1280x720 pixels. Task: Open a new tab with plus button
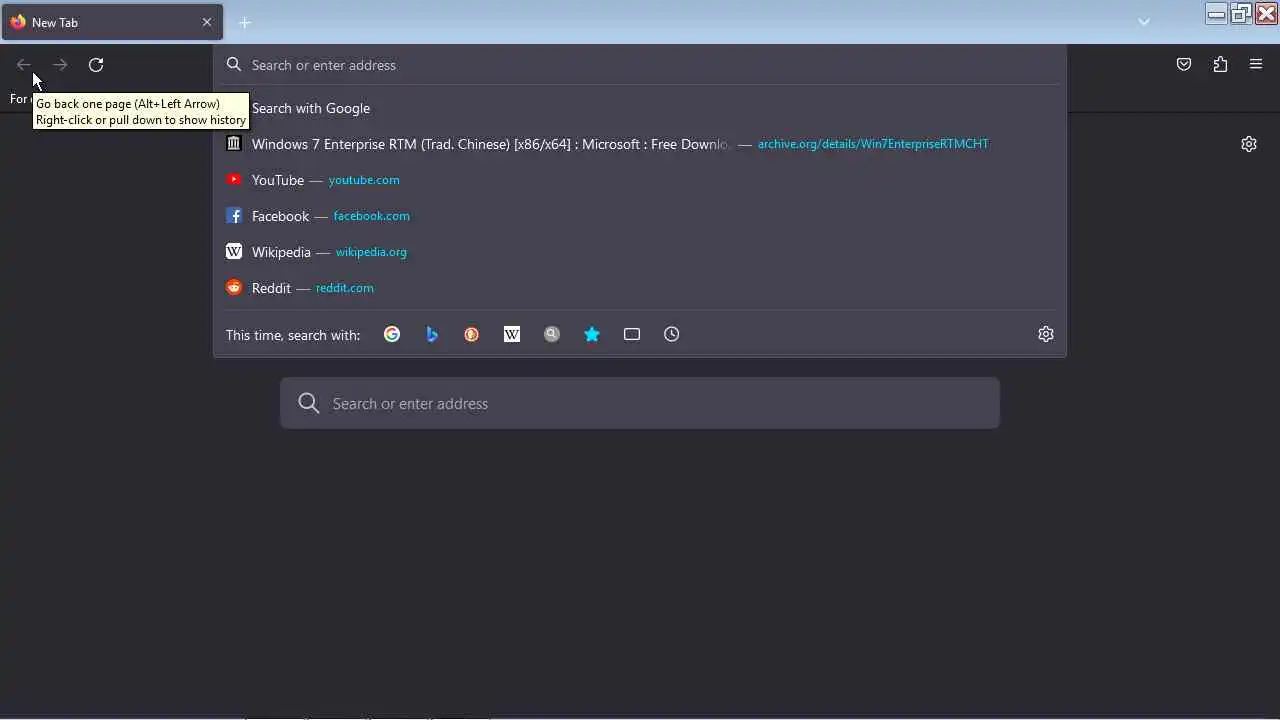click(x=245, y=22)
